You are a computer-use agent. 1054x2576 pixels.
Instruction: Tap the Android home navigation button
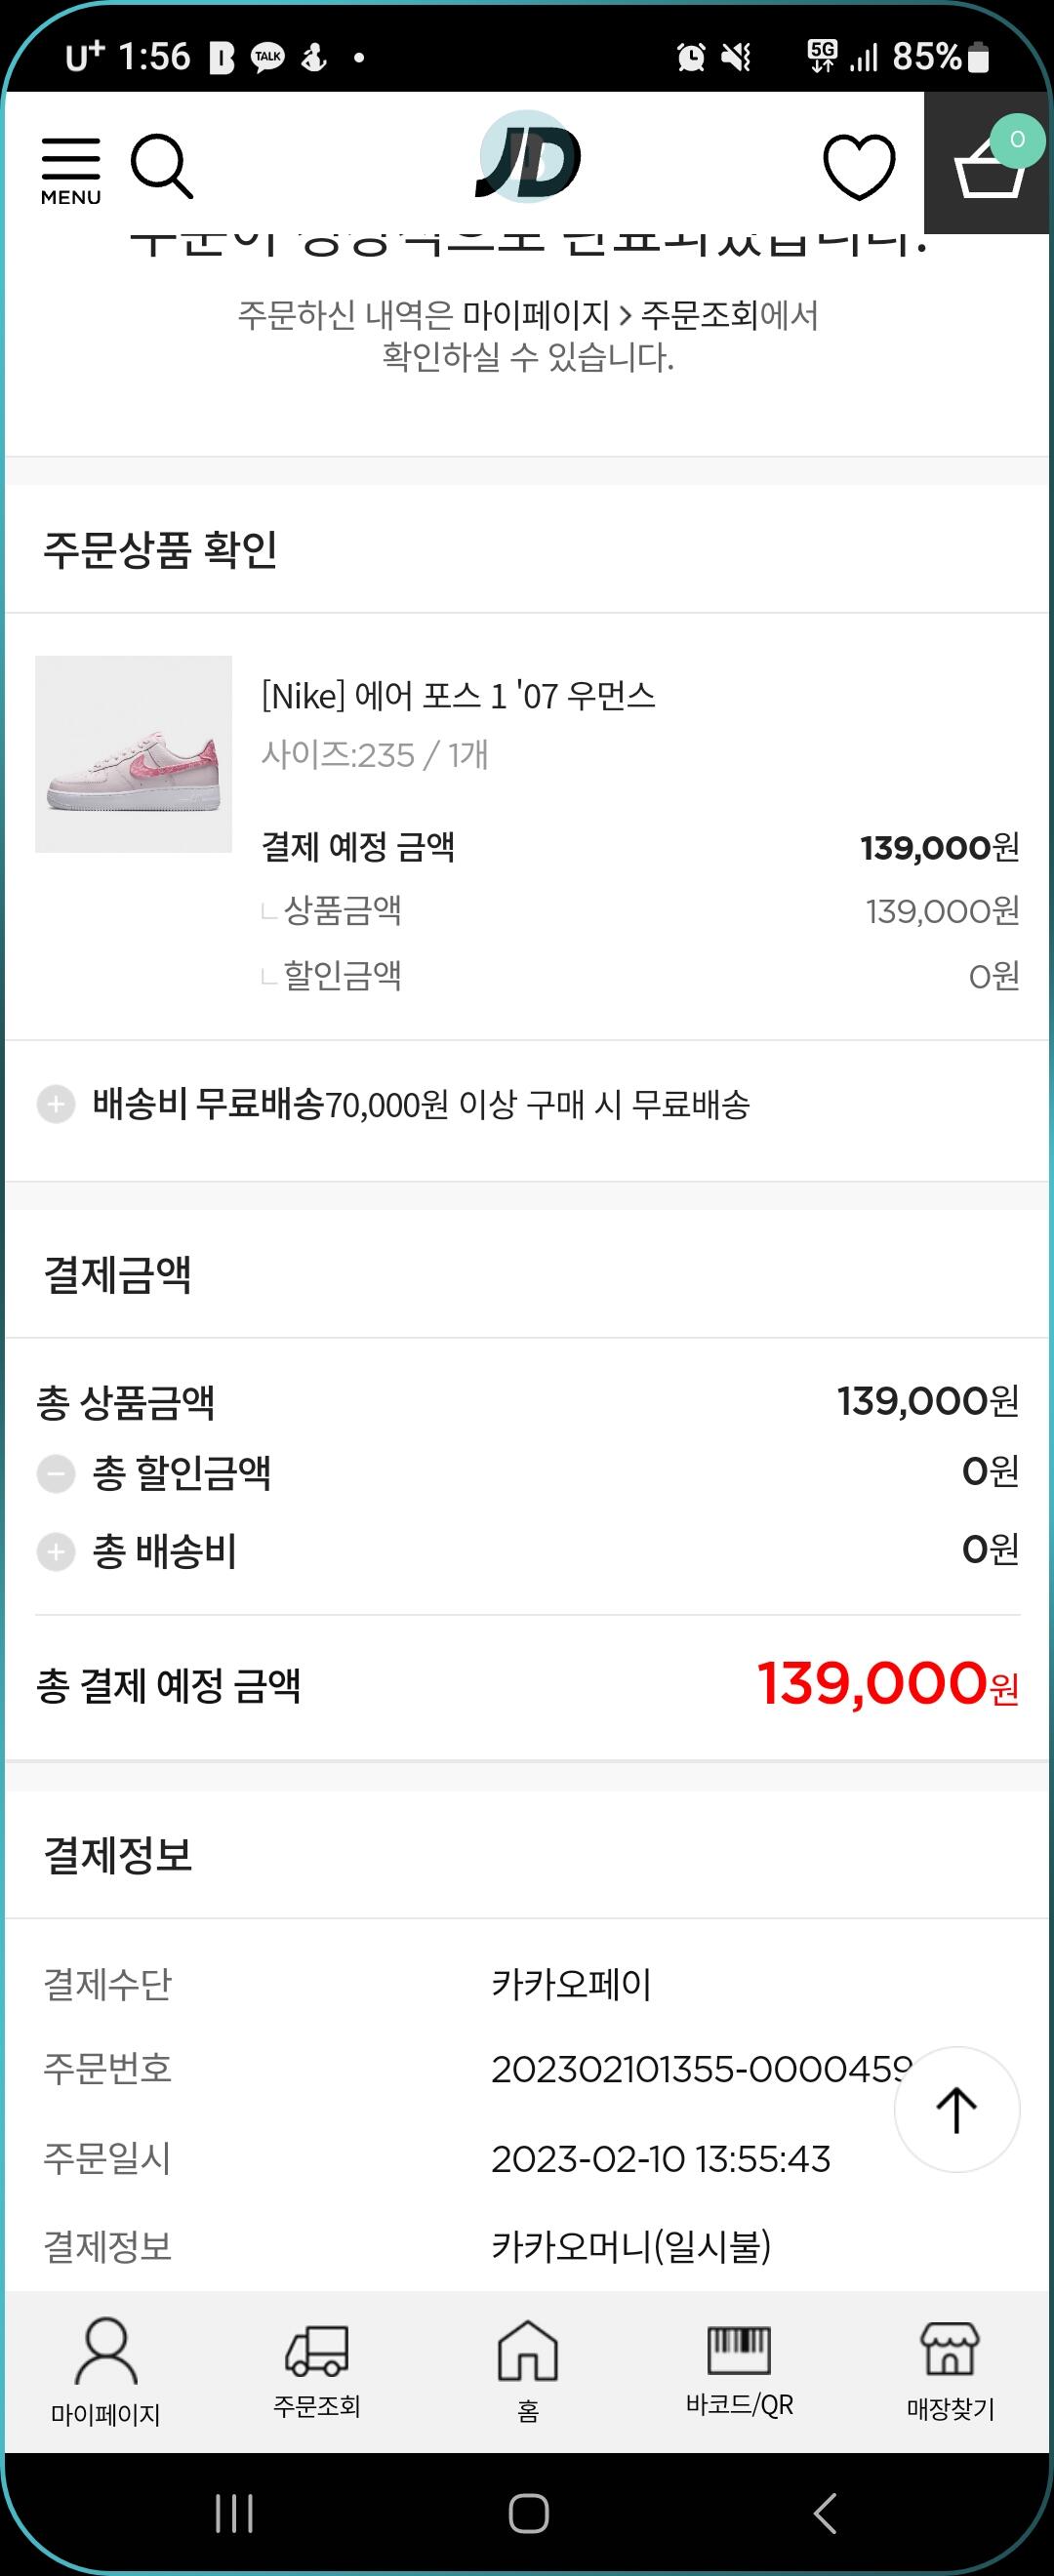(x=528, y=2513)
